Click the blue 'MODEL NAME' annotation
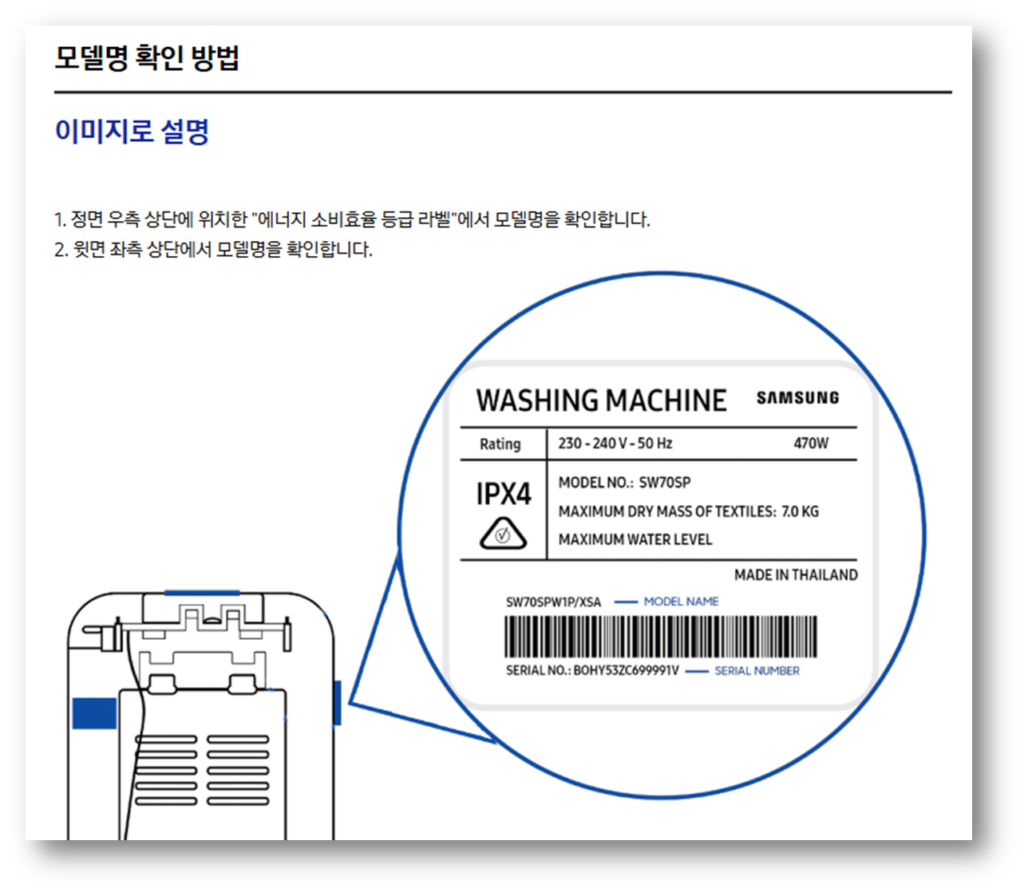This screenshot has width=1024, height=892. coord(681,601)
